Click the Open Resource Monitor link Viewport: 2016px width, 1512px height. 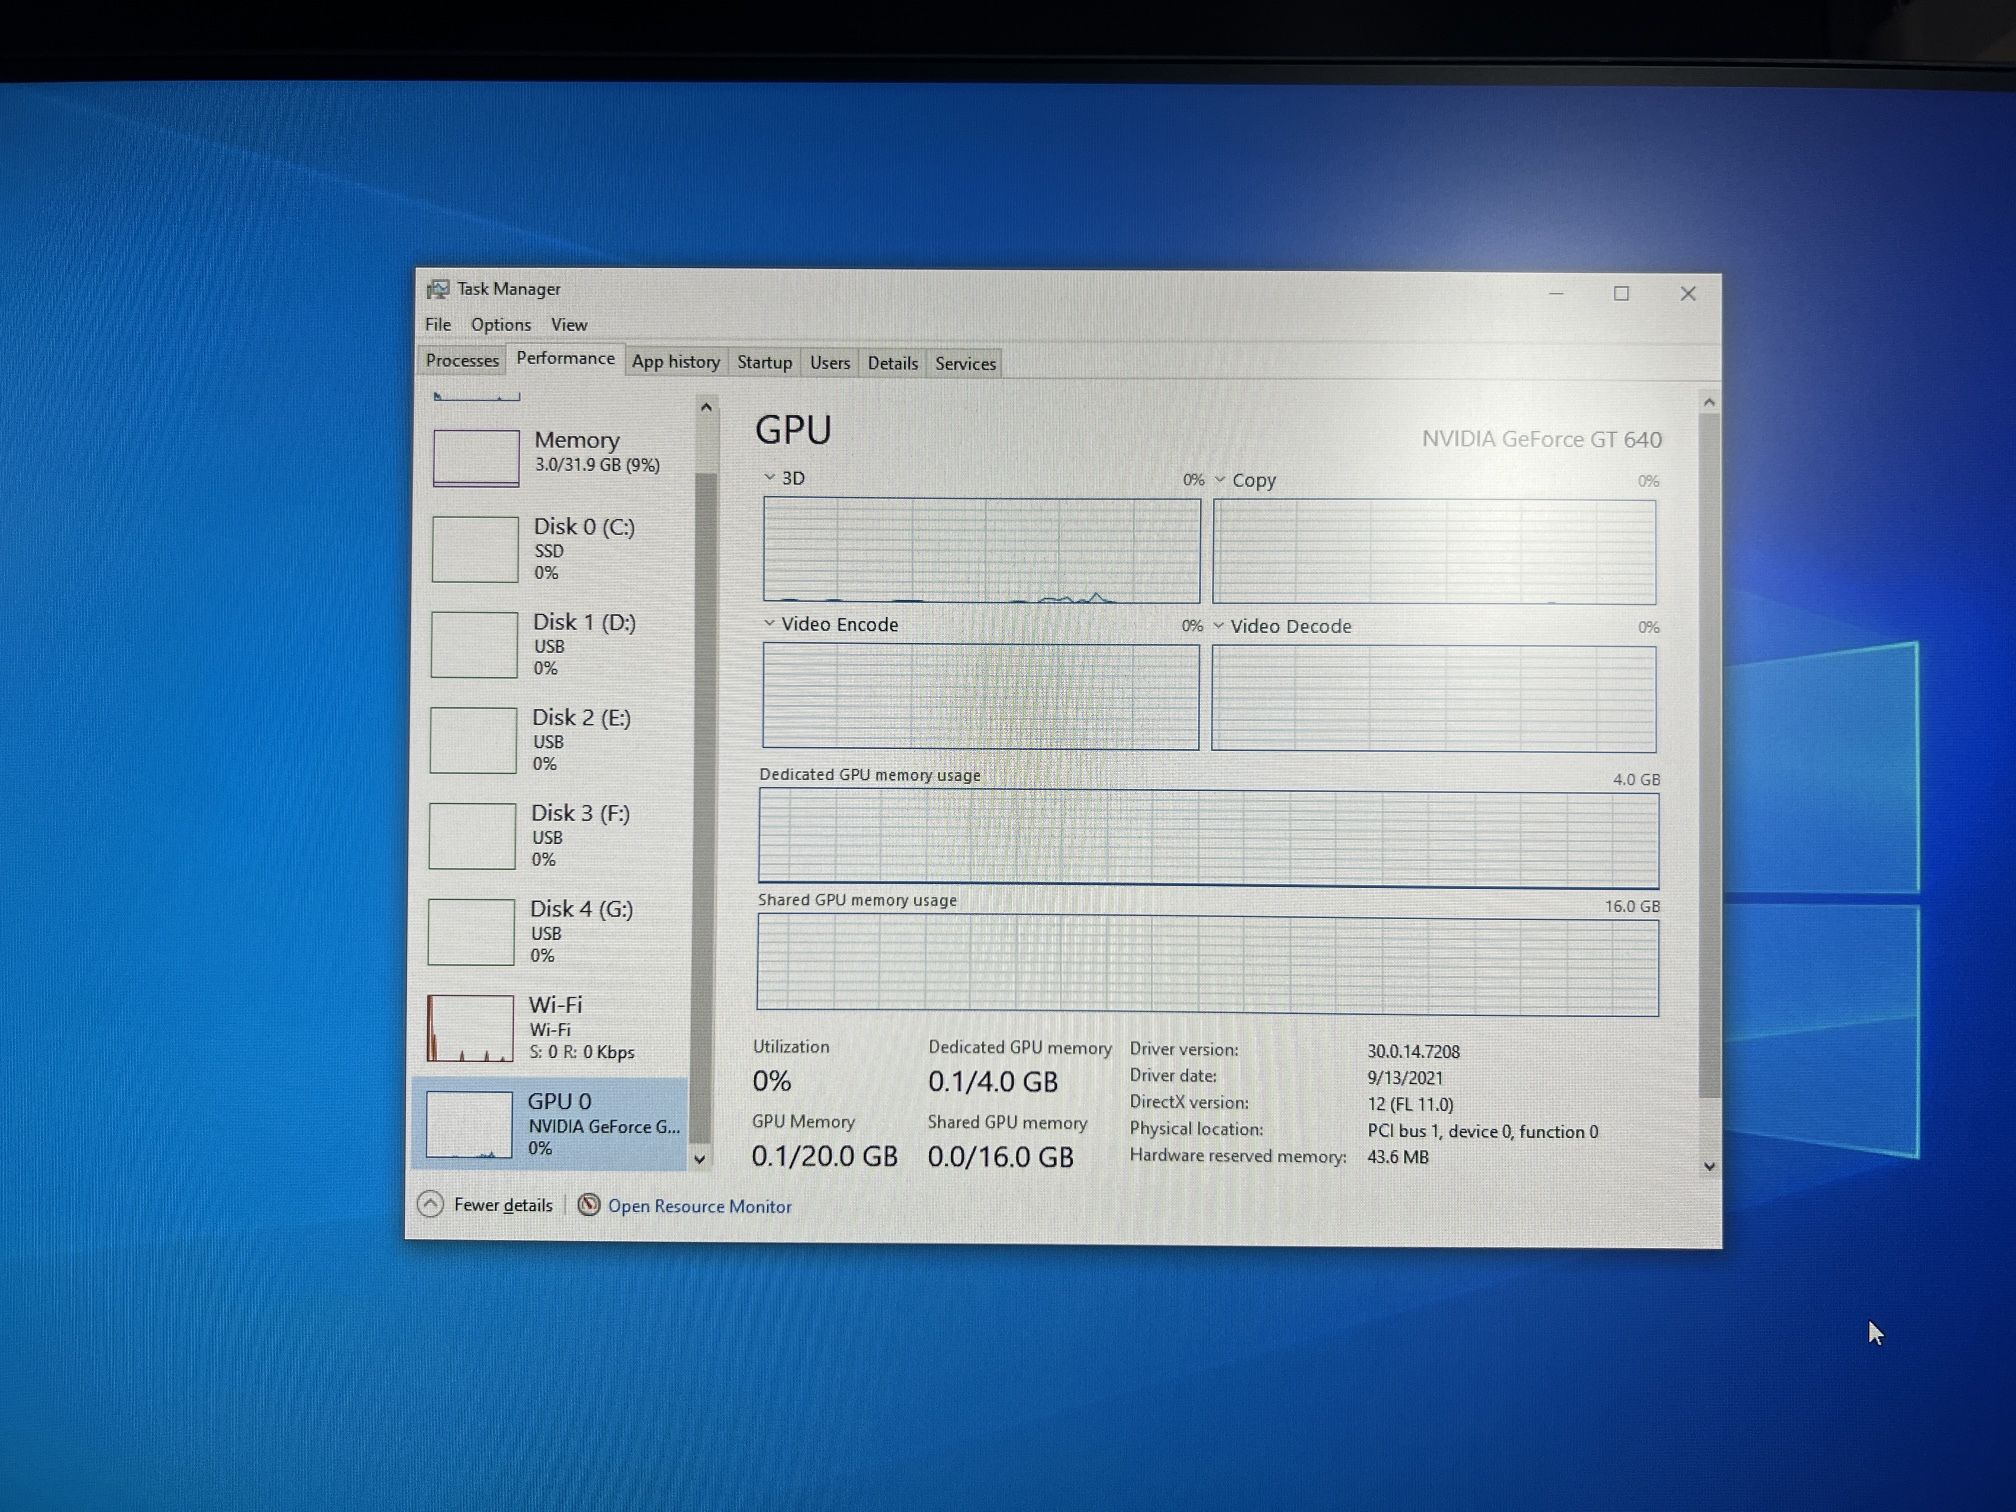pos(699,1206)
